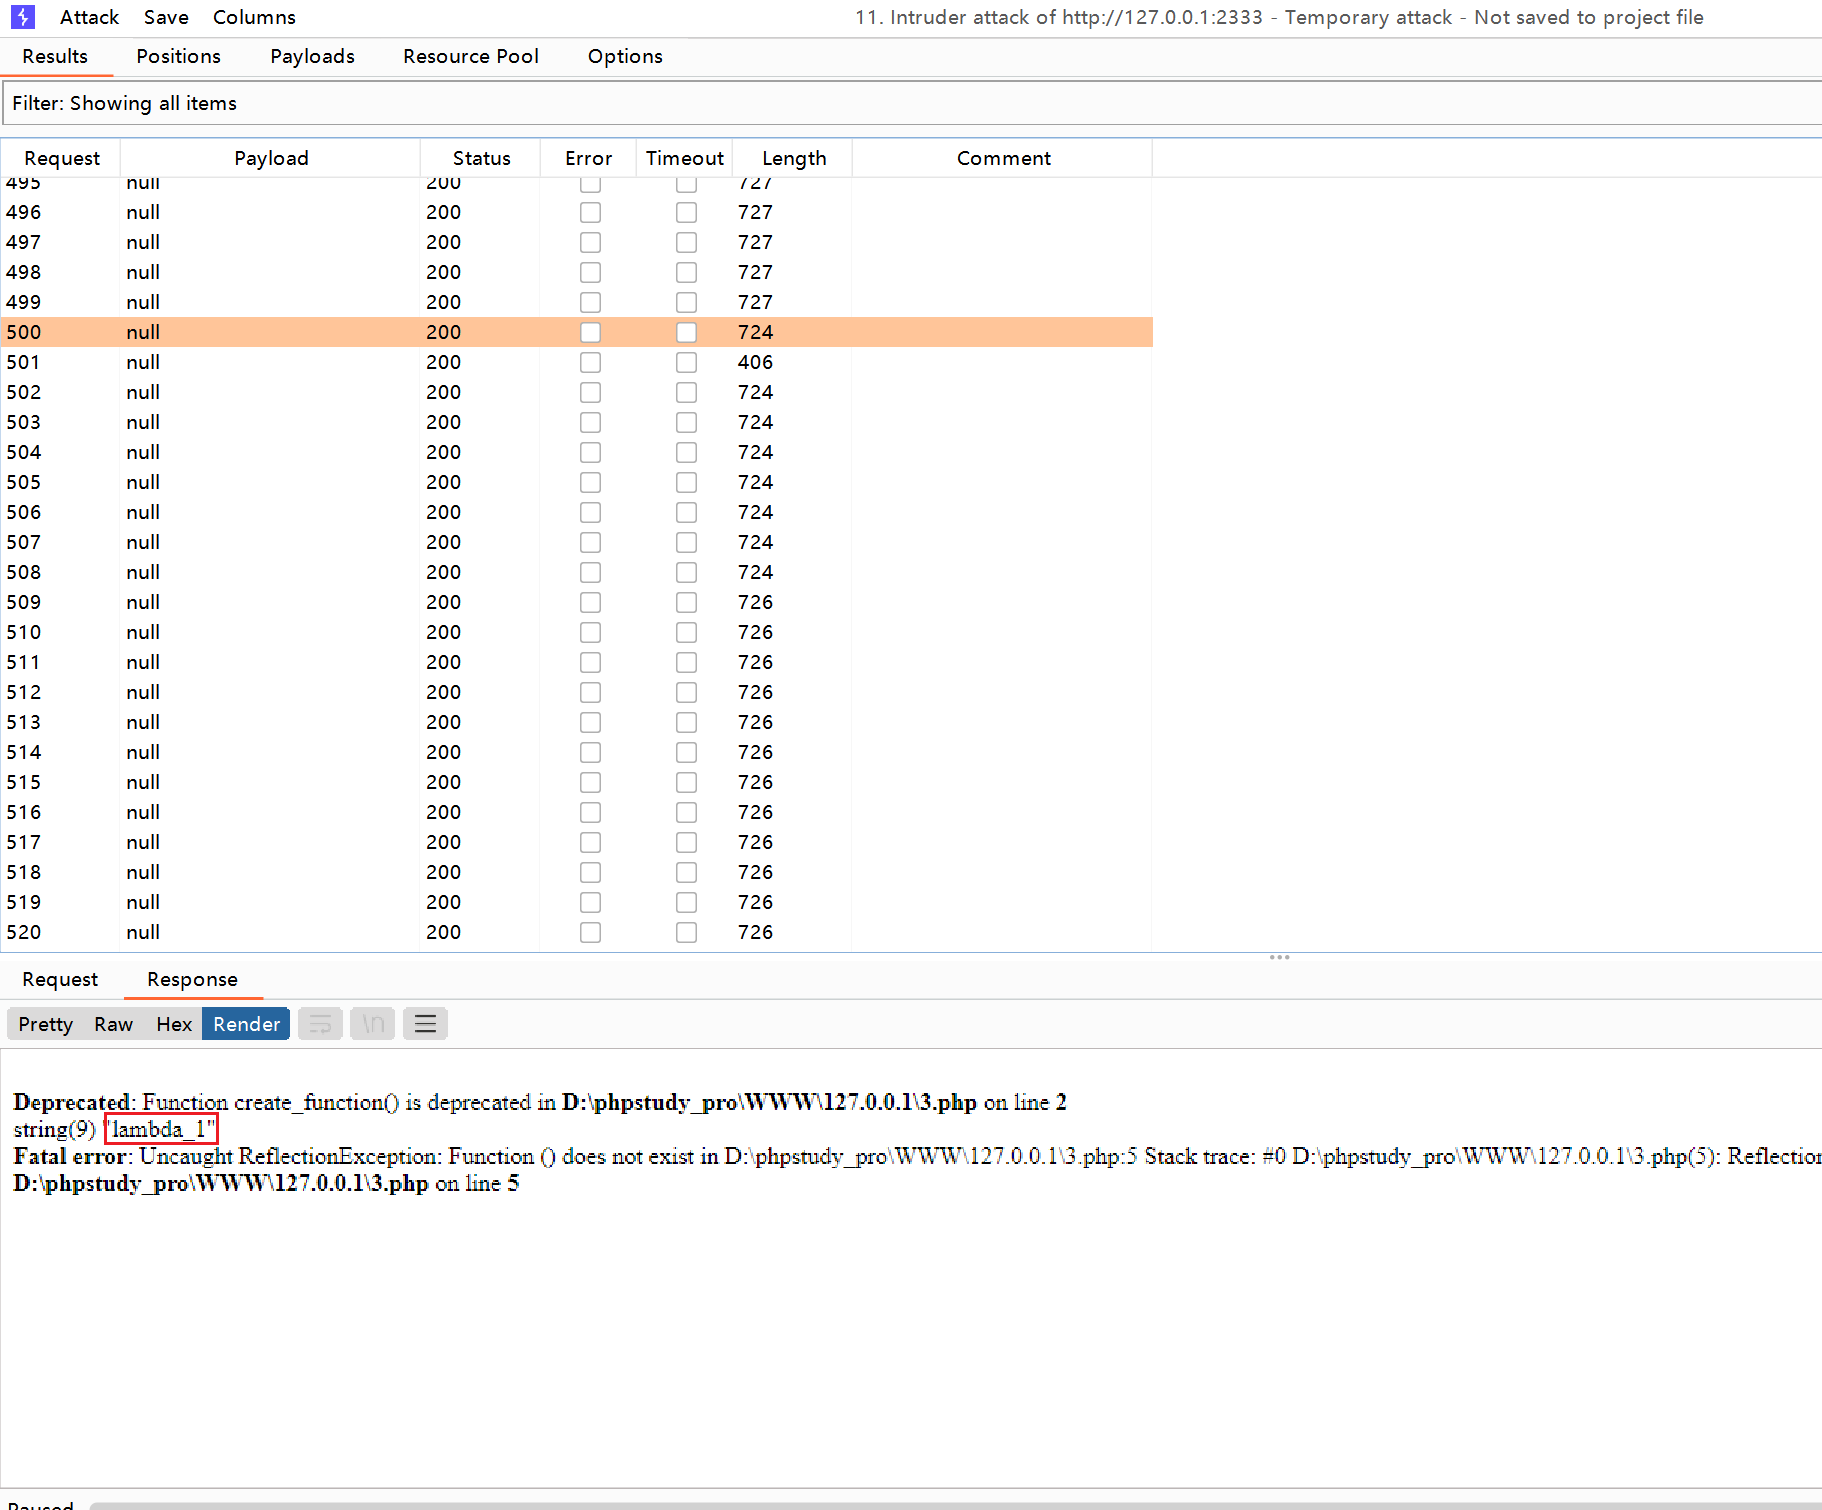Toggle Error checkbox for request 505
1822x1510 pixels.
[591, 482]
